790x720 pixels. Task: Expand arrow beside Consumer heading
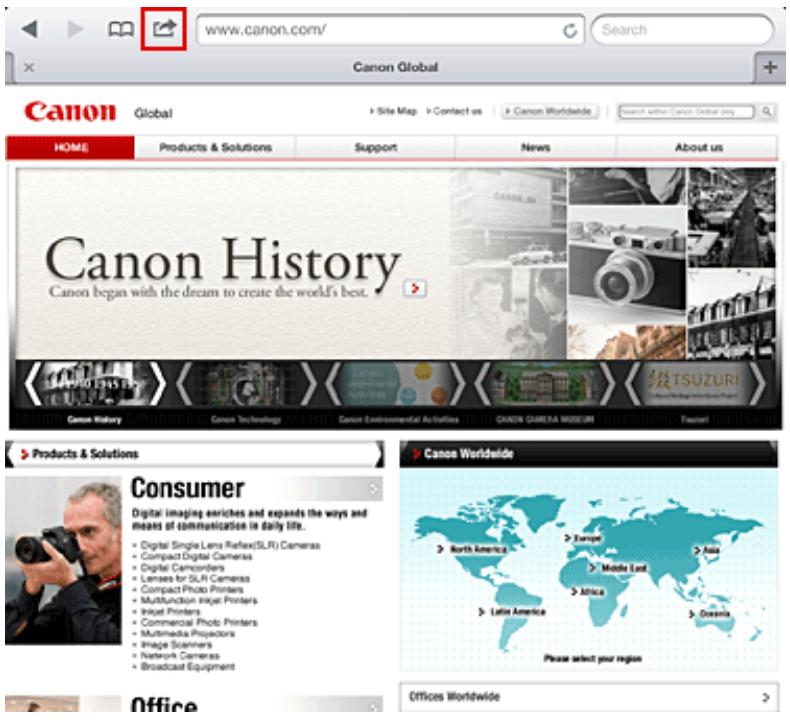point(373,489)
